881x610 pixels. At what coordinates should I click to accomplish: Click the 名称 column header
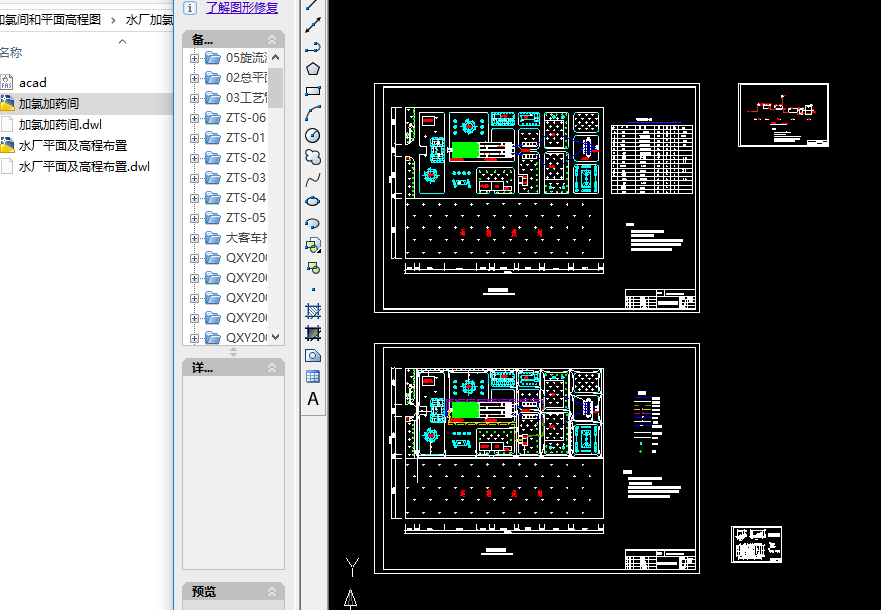click(11, 52)
